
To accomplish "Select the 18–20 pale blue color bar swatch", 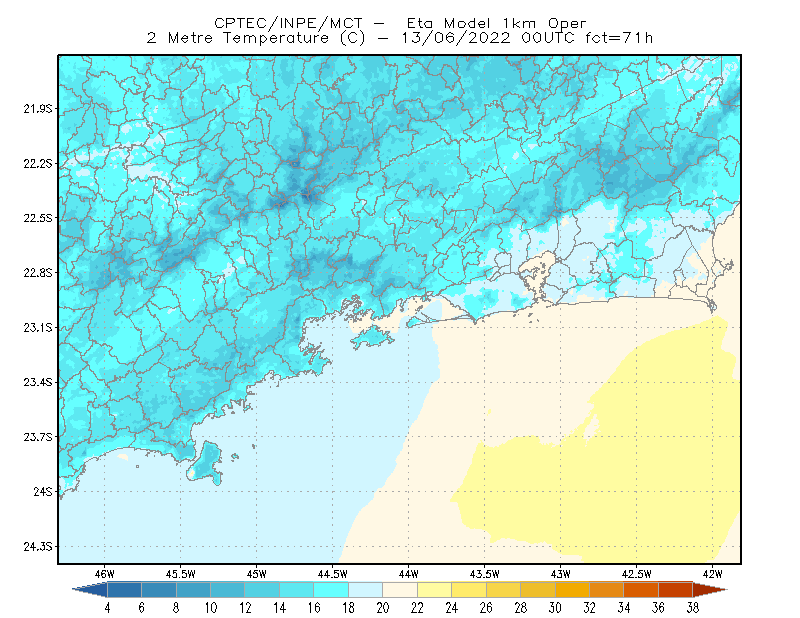I will tap(365, 590).
